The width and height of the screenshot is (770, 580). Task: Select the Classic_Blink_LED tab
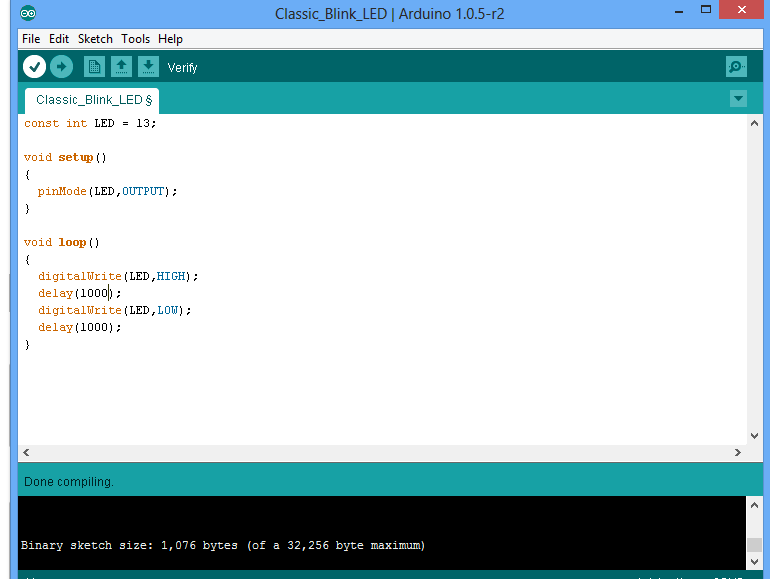coord(92,100)
